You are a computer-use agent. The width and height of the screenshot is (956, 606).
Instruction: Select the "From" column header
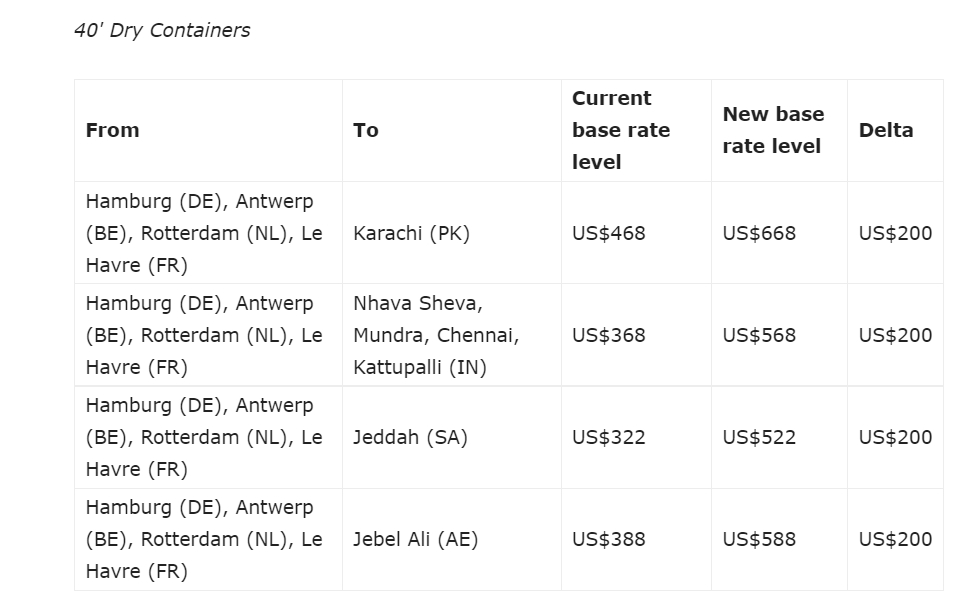(x=113, y=130)
